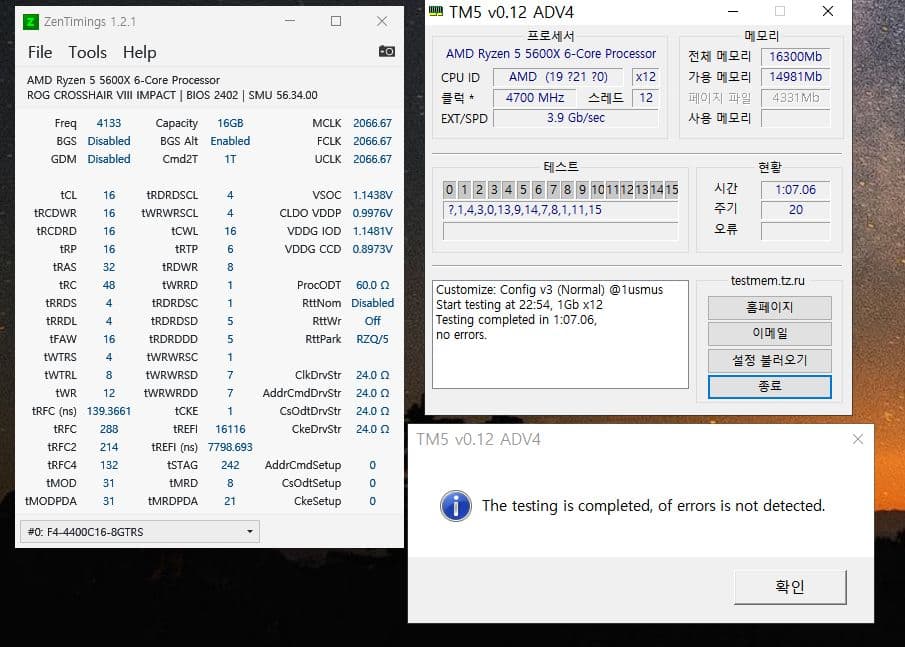
Task: Maximize the ZenTimings window
Action: pos(336,21)
